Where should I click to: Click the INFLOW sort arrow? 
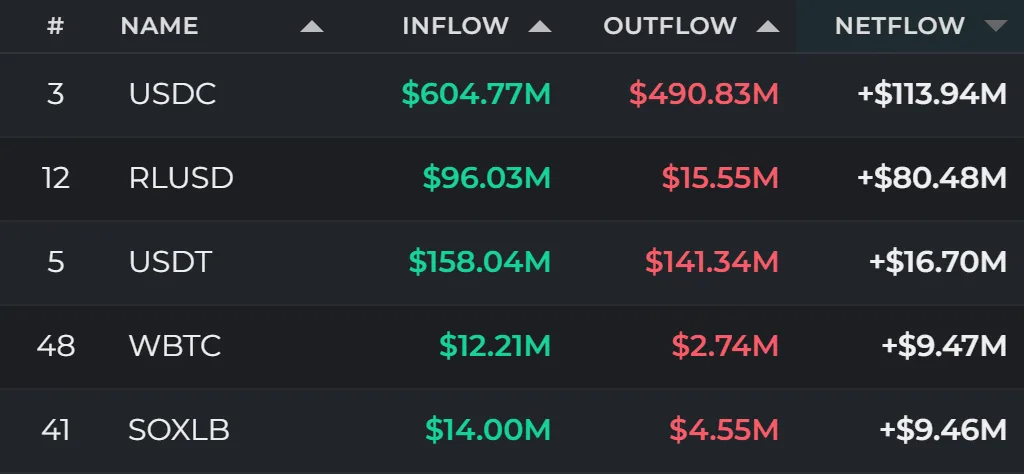coord(540,27)
